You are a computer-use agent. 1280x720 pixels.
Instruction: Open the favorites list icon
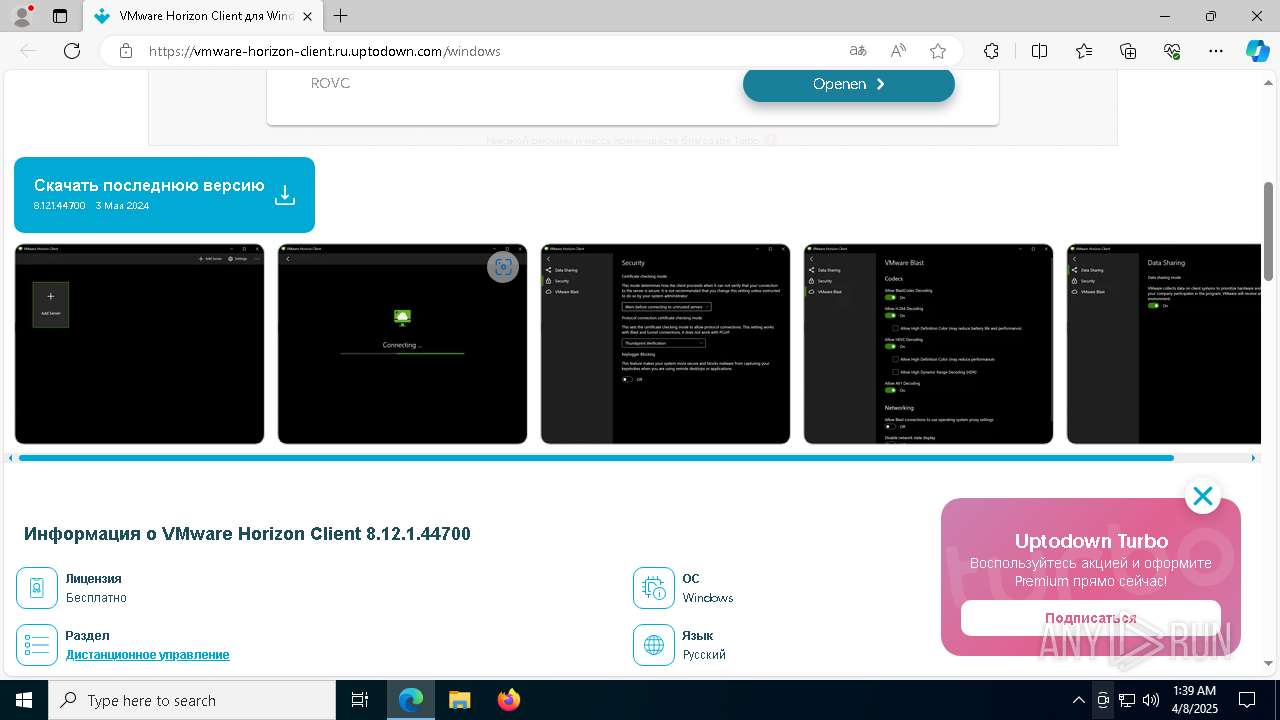pos(1084,51)
